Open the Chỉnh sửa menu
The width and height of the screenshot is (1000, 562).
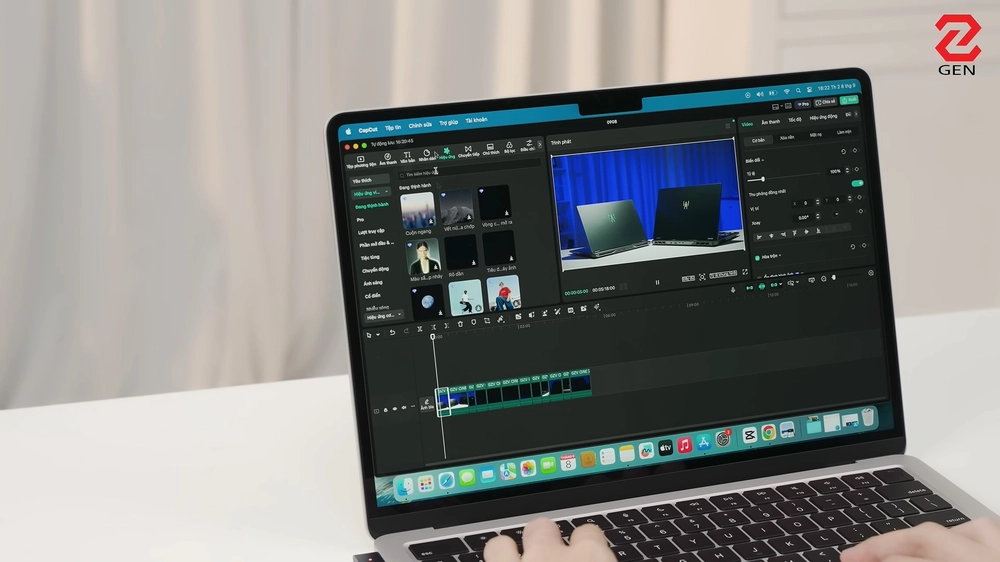(420, 125)
